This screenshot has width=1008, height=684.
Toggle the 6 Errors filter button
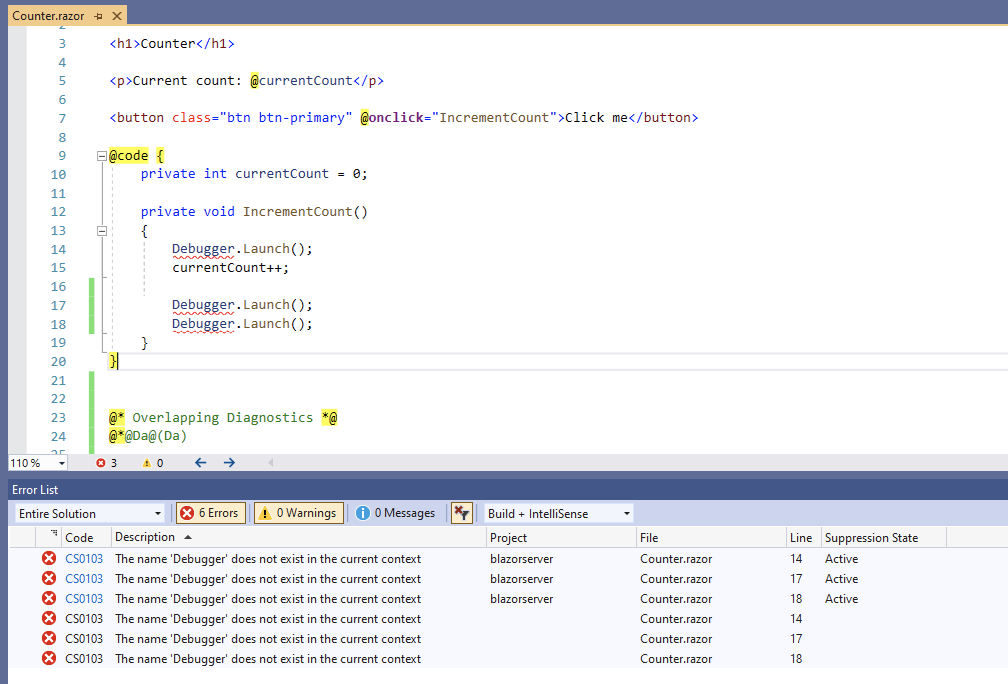(x=210, y=512)
